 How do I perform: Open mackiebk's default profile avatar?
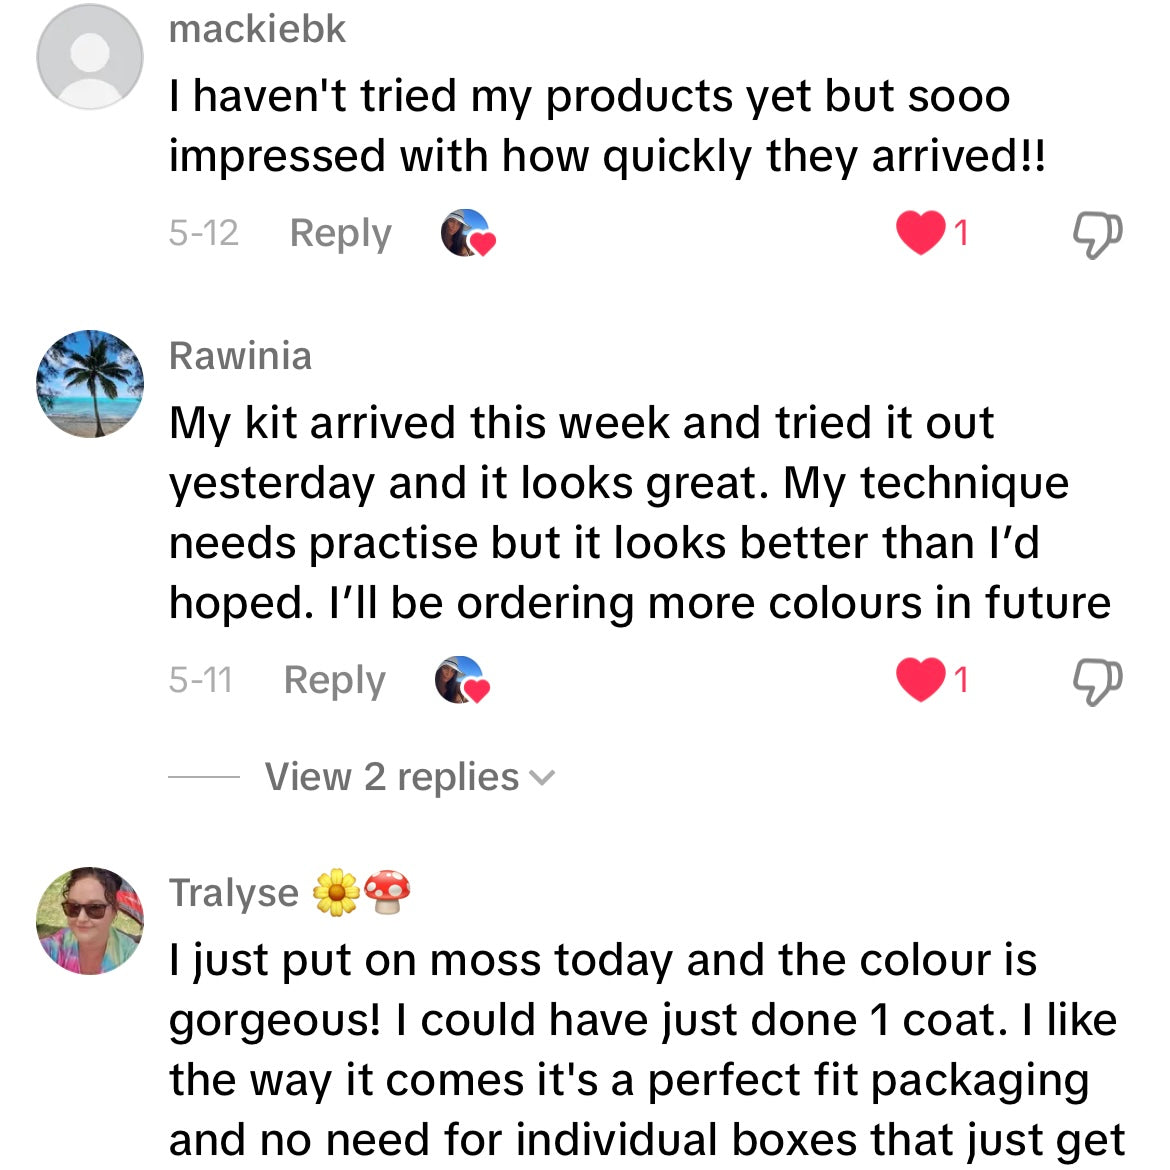point(90,56)
